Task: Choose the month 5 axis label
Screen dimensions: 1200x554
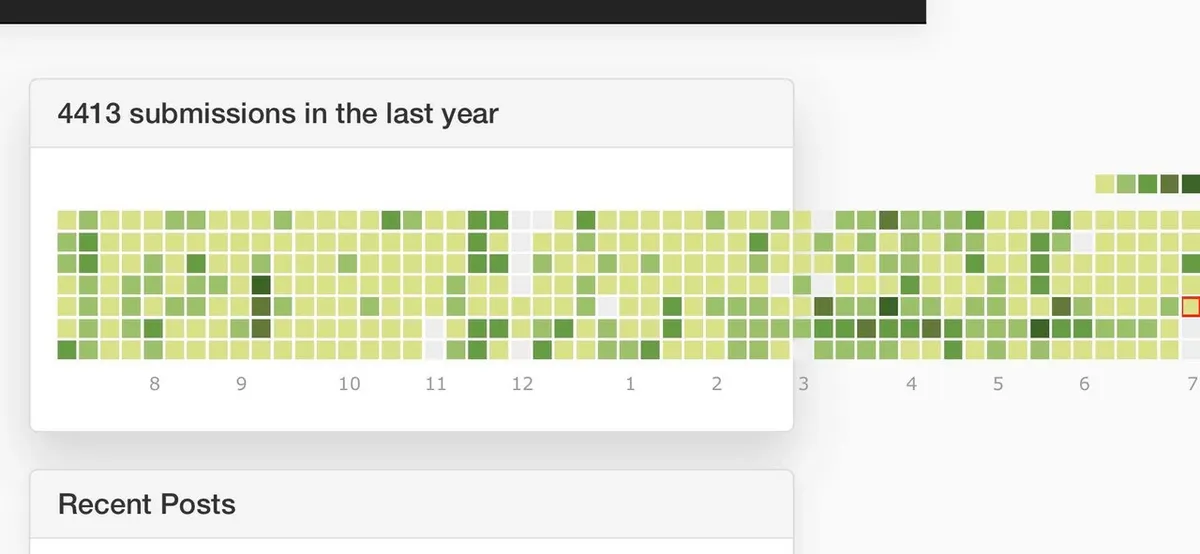Action: 998,384
